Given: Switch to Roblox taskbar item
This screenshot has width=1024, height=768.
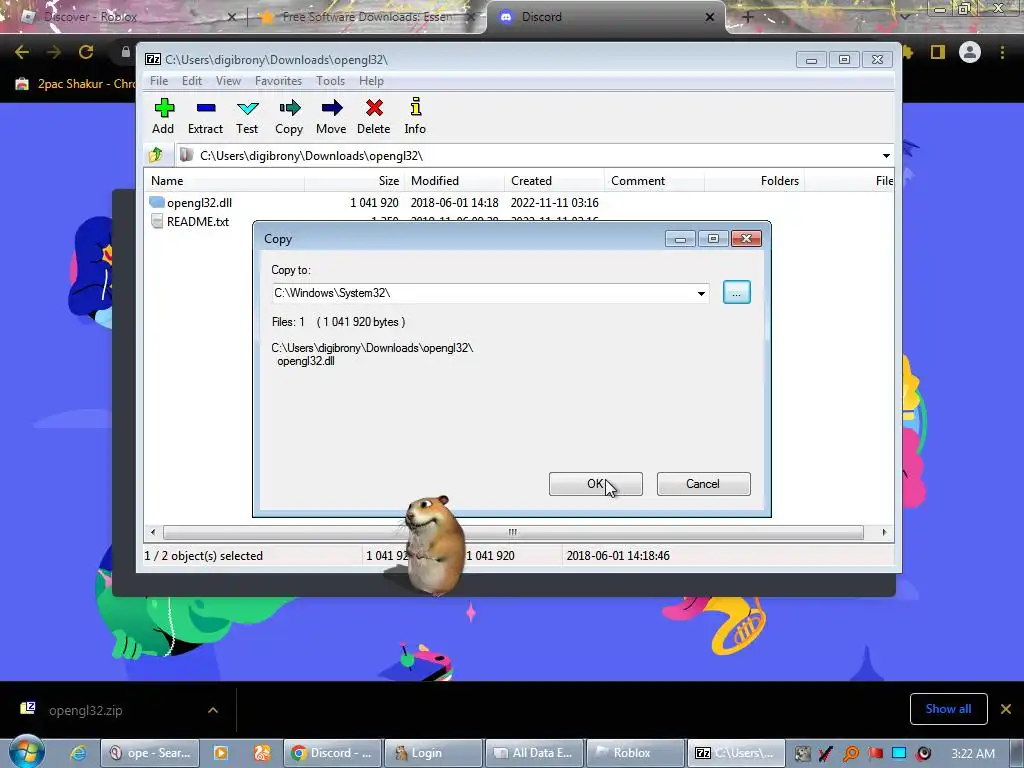Looking at the screenshot, I should (635, 753).
